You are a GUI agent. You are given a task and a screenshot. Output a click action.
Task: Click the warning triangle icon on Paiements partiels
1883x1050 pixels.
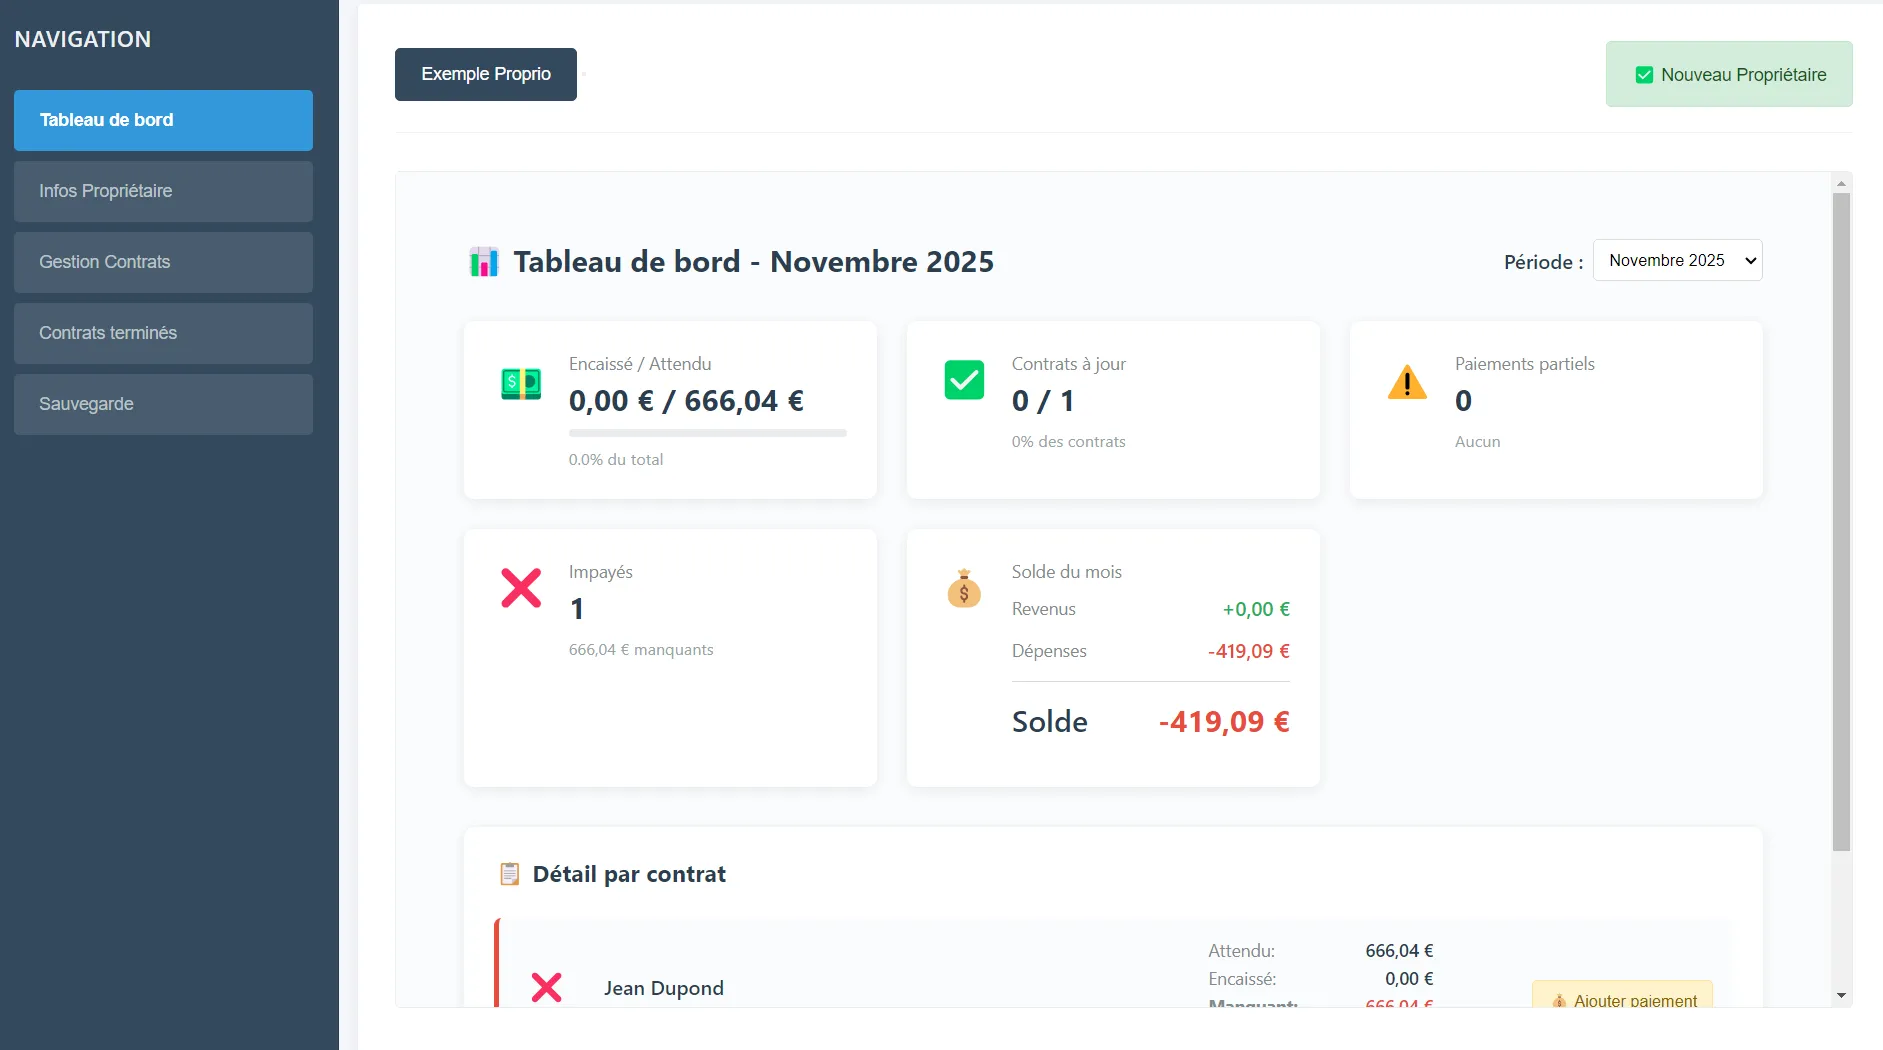(1407, 383)
